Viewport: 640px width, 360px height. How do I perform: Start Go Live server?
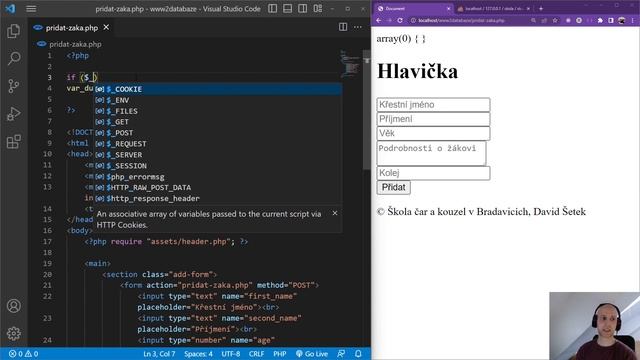point(312,354)
